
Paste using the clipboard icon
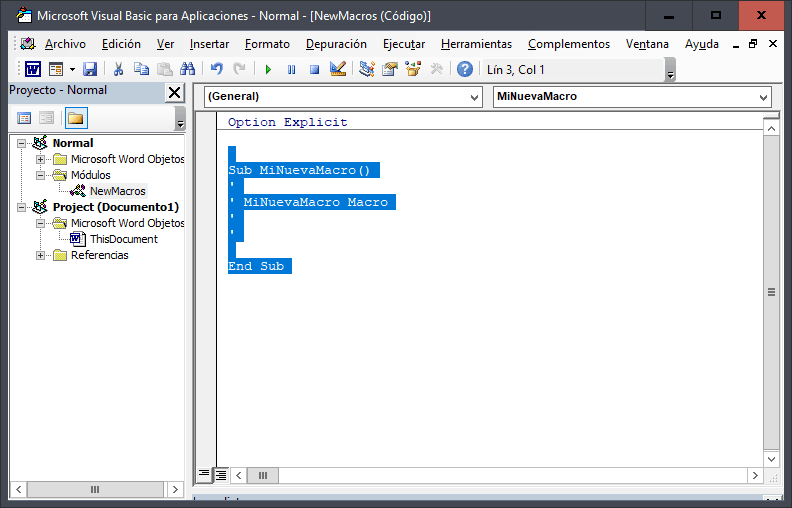click(165, 69)
